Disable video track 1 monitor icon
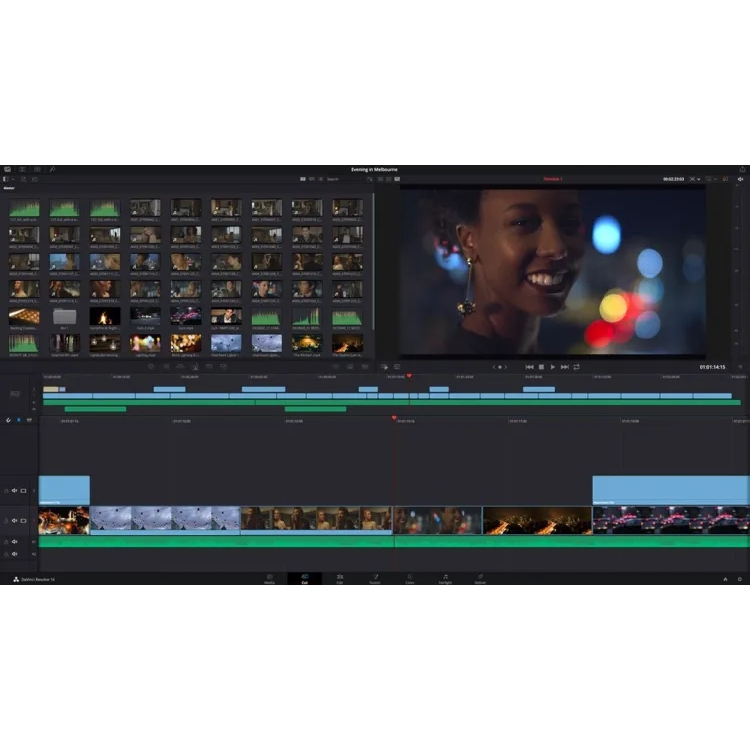The height and width of the screenshot is (750, 750). tap(23, 520)
